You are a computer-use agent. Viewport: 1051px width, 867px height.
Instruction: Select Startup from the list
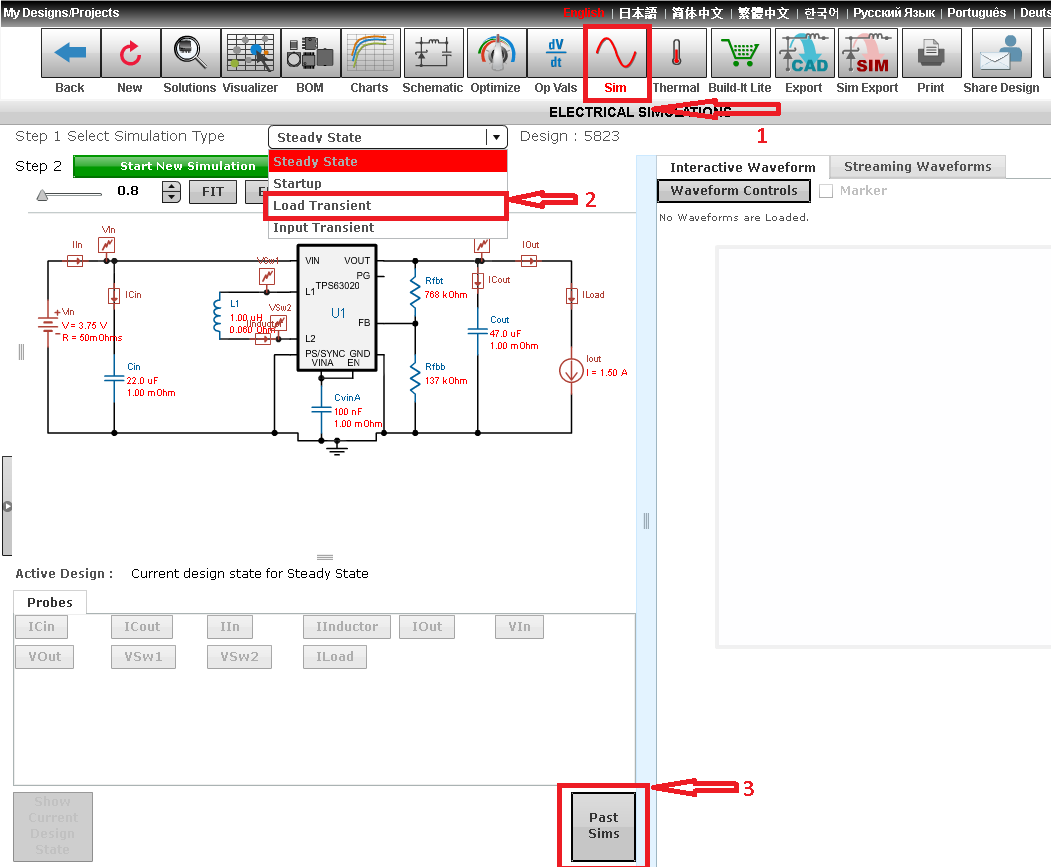click(387, 184)
